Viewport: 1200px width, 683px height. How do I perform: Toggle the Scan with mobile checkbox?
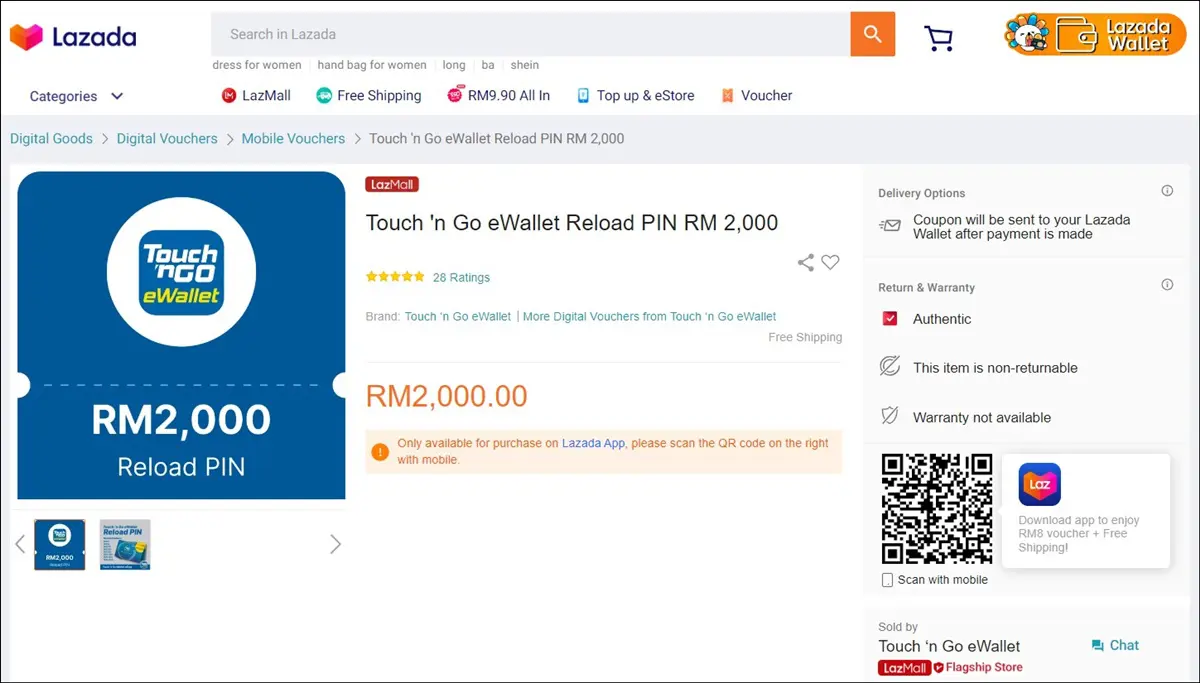pos(887,580)
